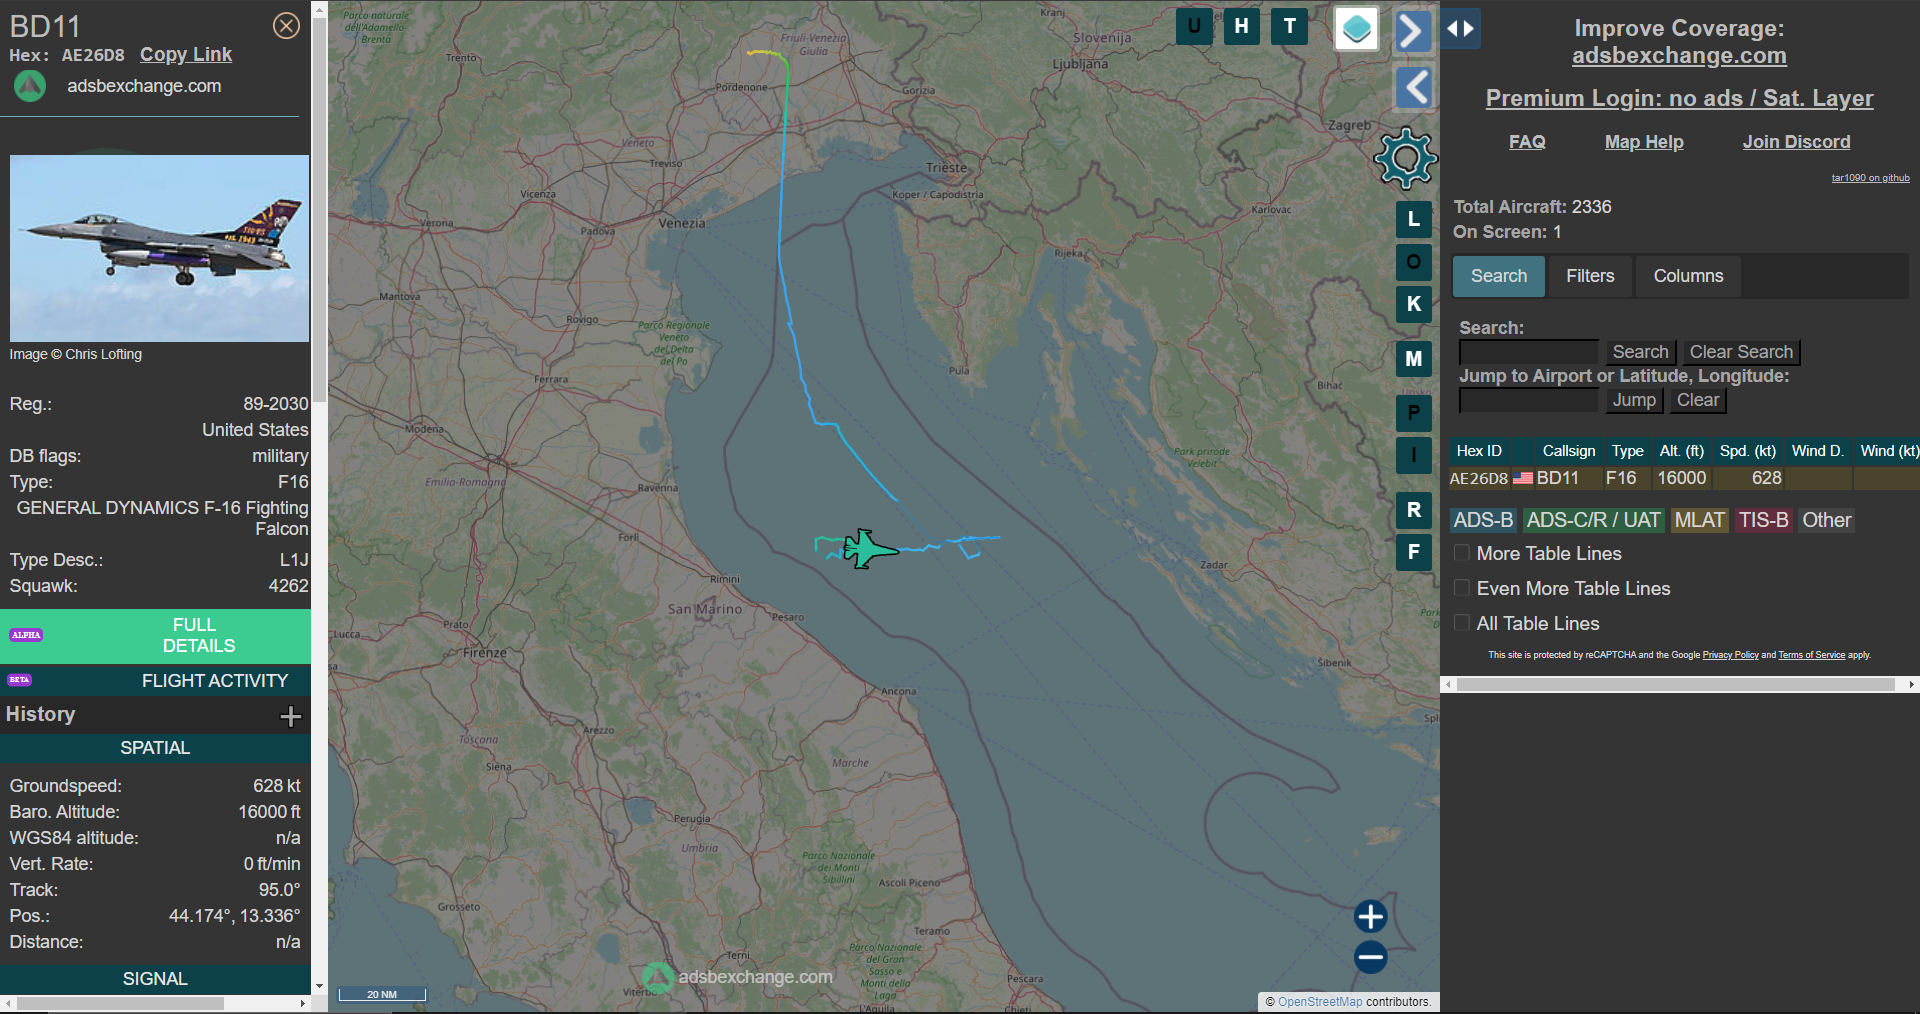Click the right panel horizontal scrollbar
This screenshot has height=1014, width=1920.
1675,685
